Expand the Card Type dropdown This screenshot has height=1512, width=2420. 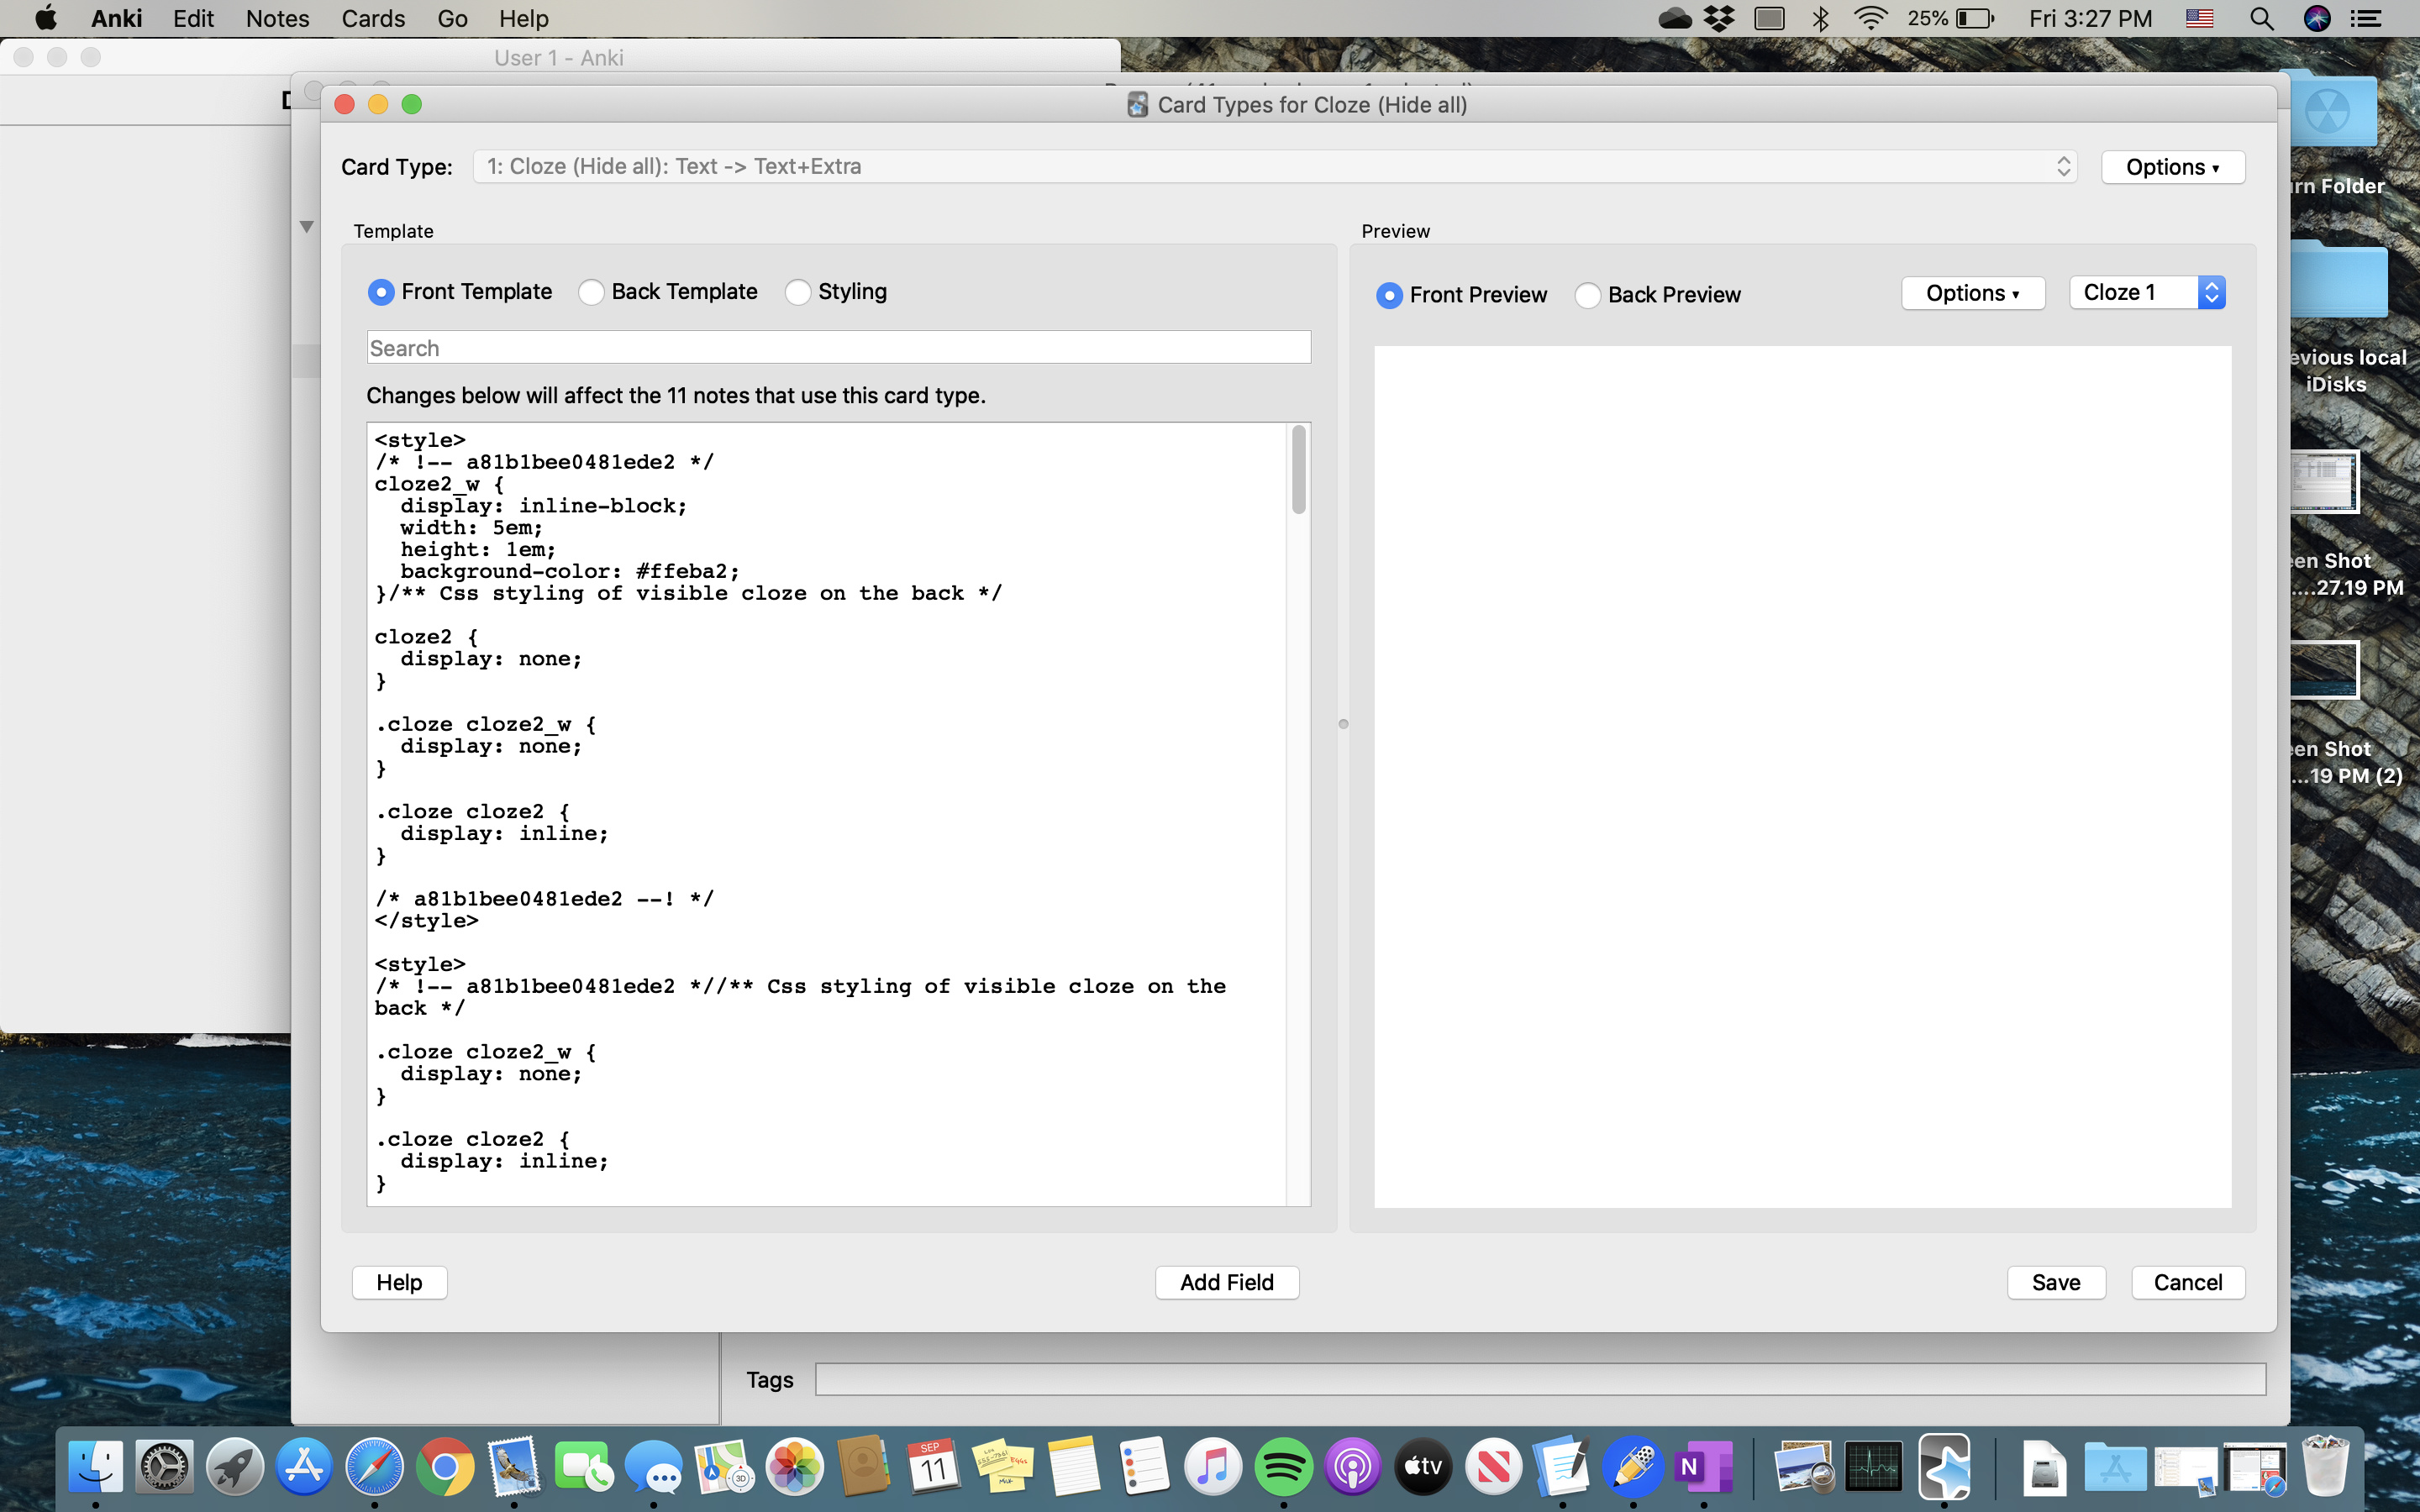[x=1274, y=167]
